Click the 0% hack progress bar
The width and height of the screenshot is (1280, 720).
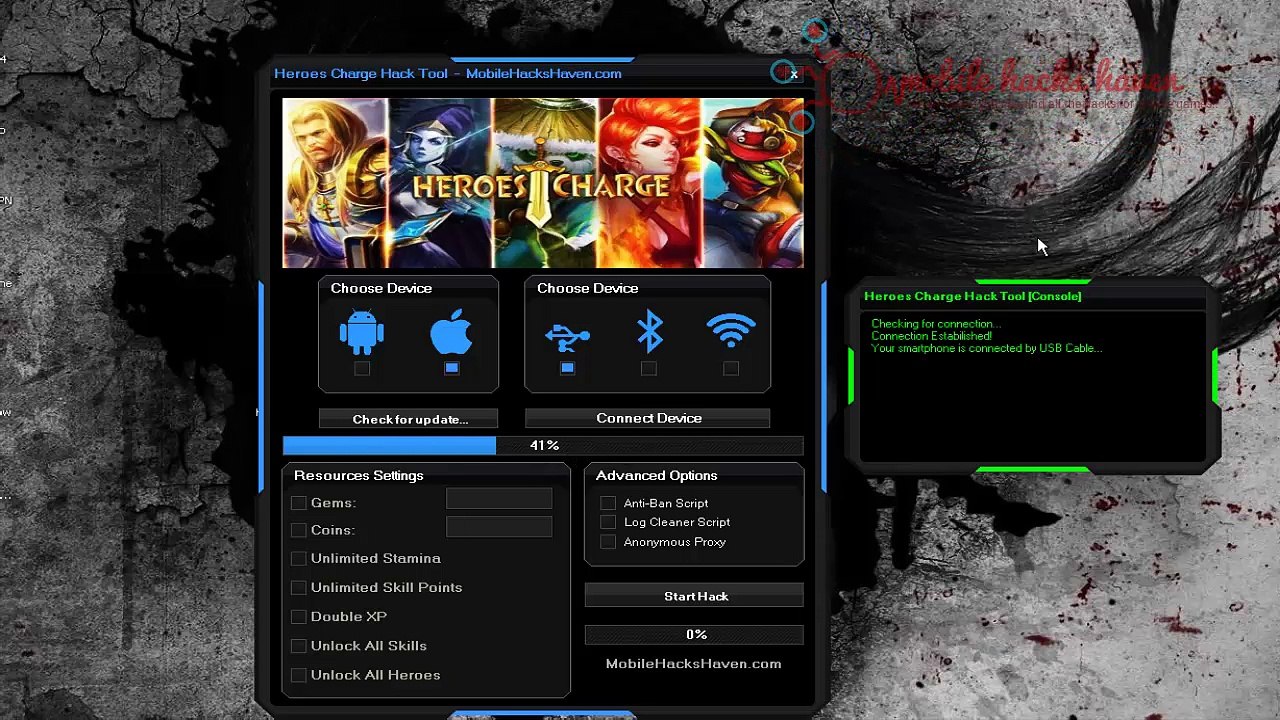click(x=695, y=634)
